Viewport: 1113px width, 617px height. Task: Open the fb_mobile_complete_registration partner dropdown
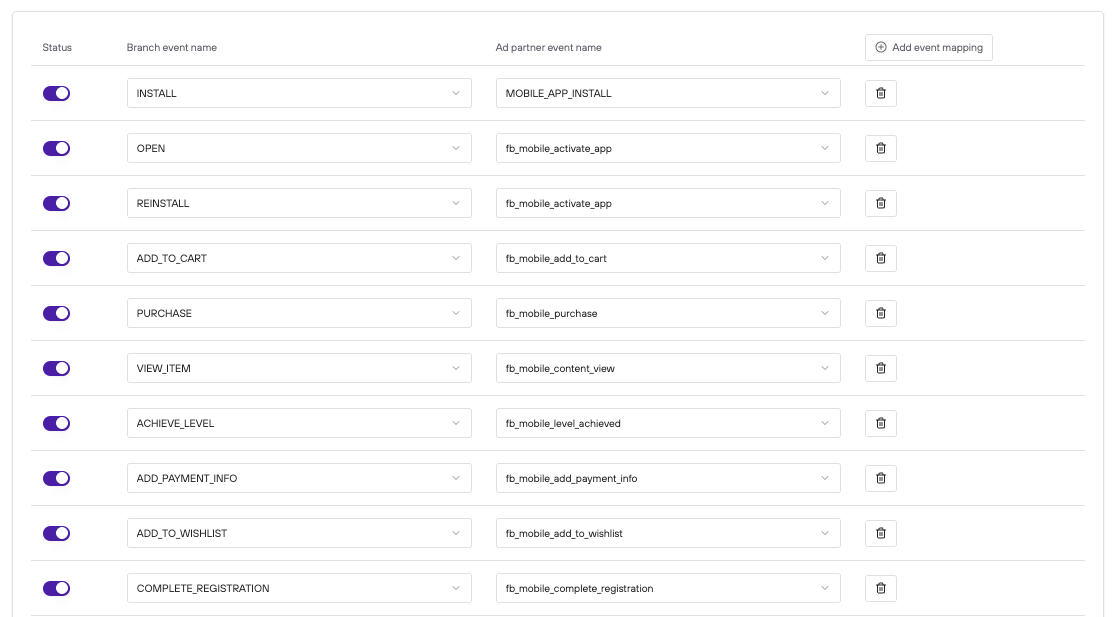(x=668, y=589)
